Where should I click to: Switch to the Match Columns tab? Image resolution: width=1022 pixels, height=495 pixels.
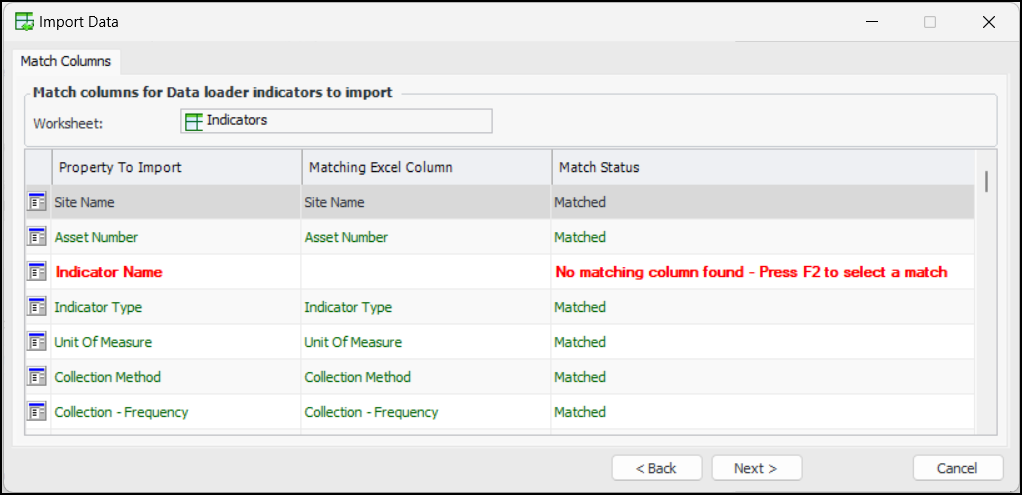[x=66, y=61]
